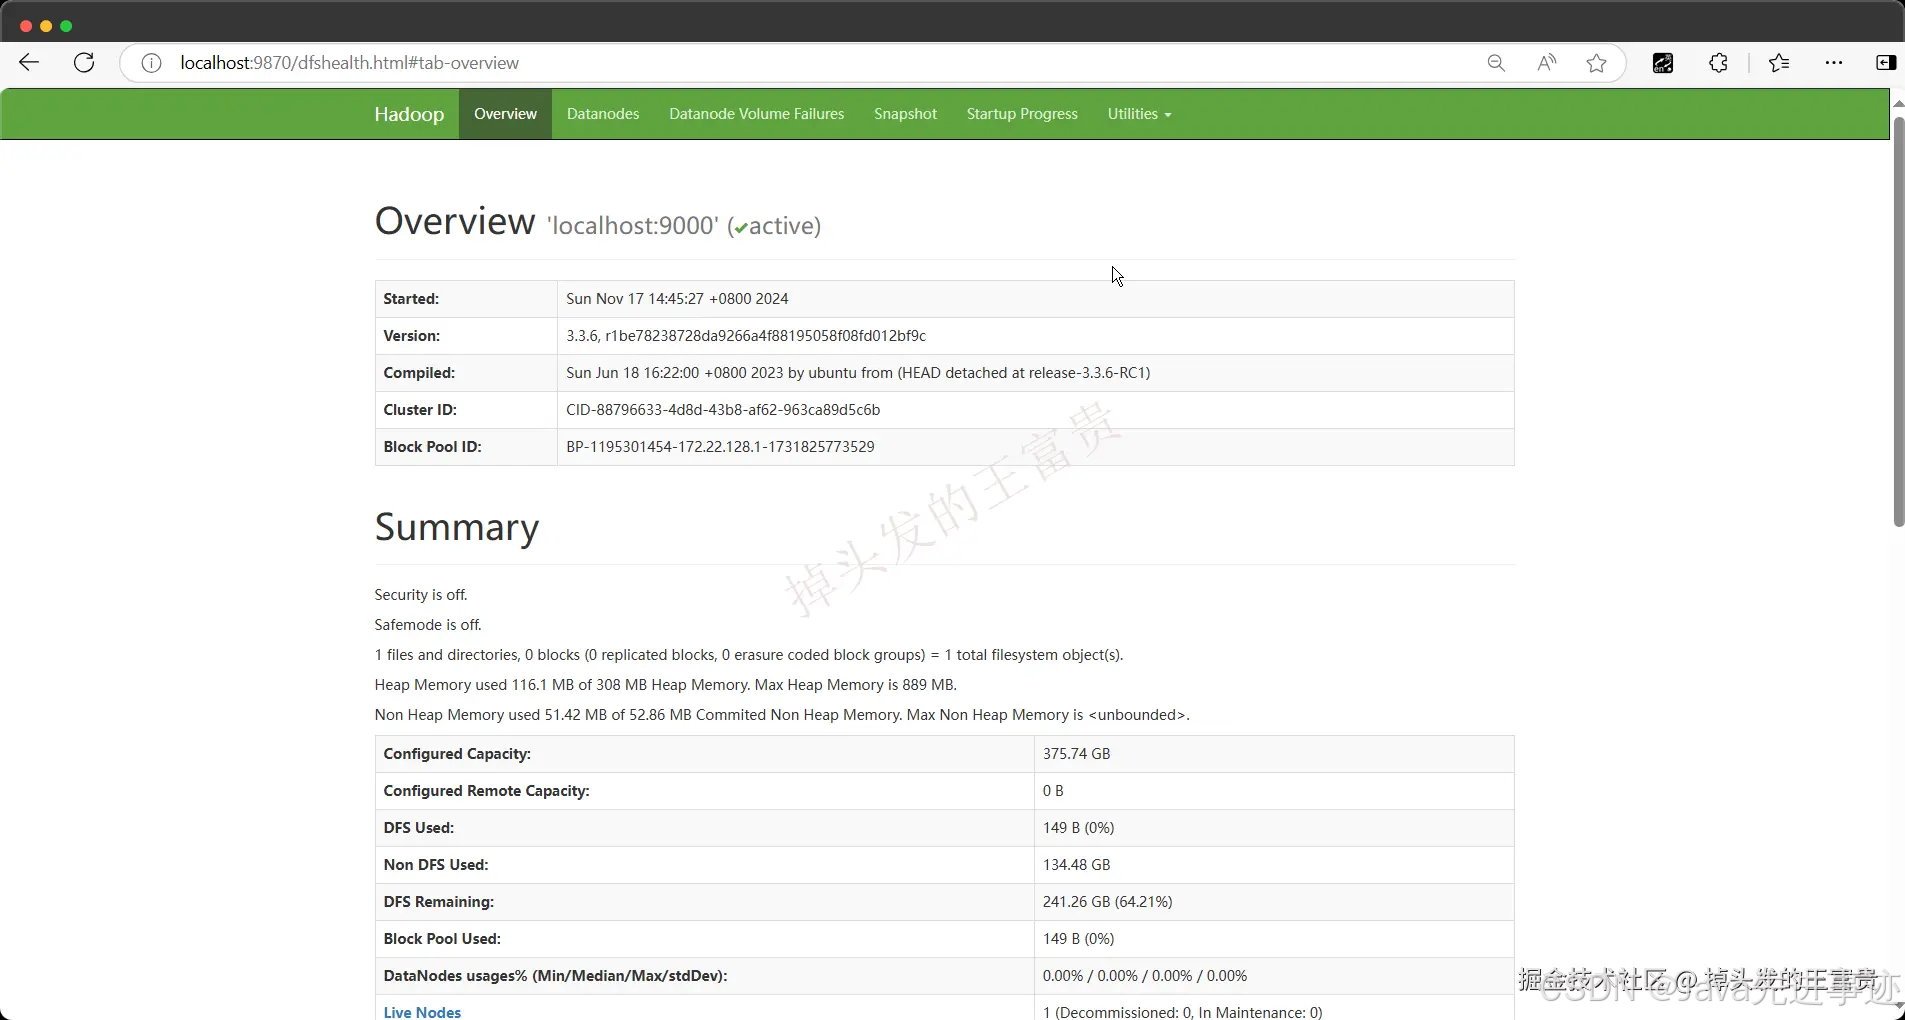Open the Datanodes tab
1905x1020 pixels.
(x=603, y=114)
